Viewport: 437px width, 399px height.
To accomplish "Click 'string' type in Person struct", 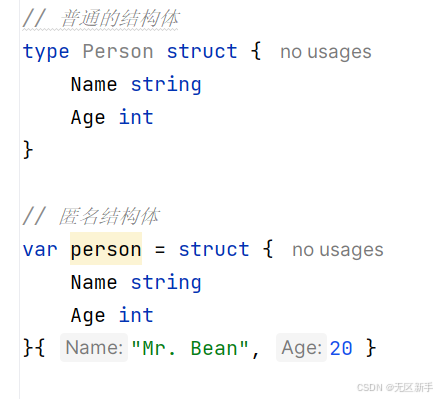I will click(166, 85).
